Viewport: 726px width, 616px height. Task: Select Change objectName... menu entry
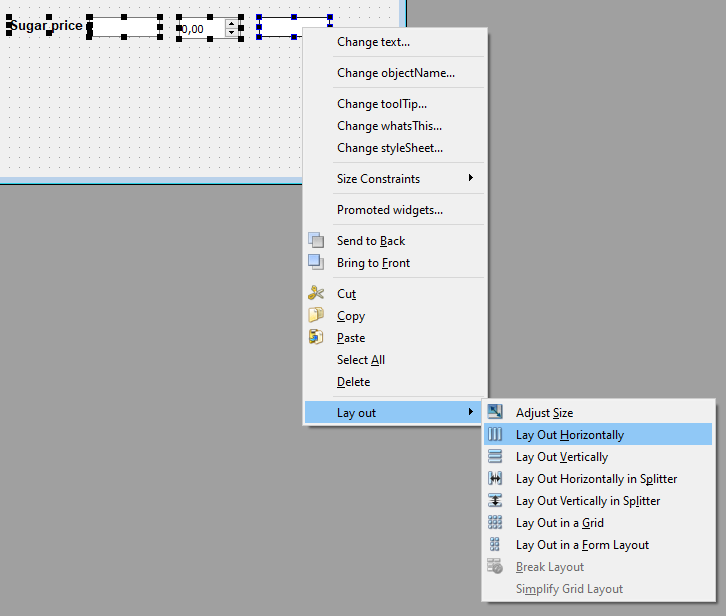click(395, 73)
